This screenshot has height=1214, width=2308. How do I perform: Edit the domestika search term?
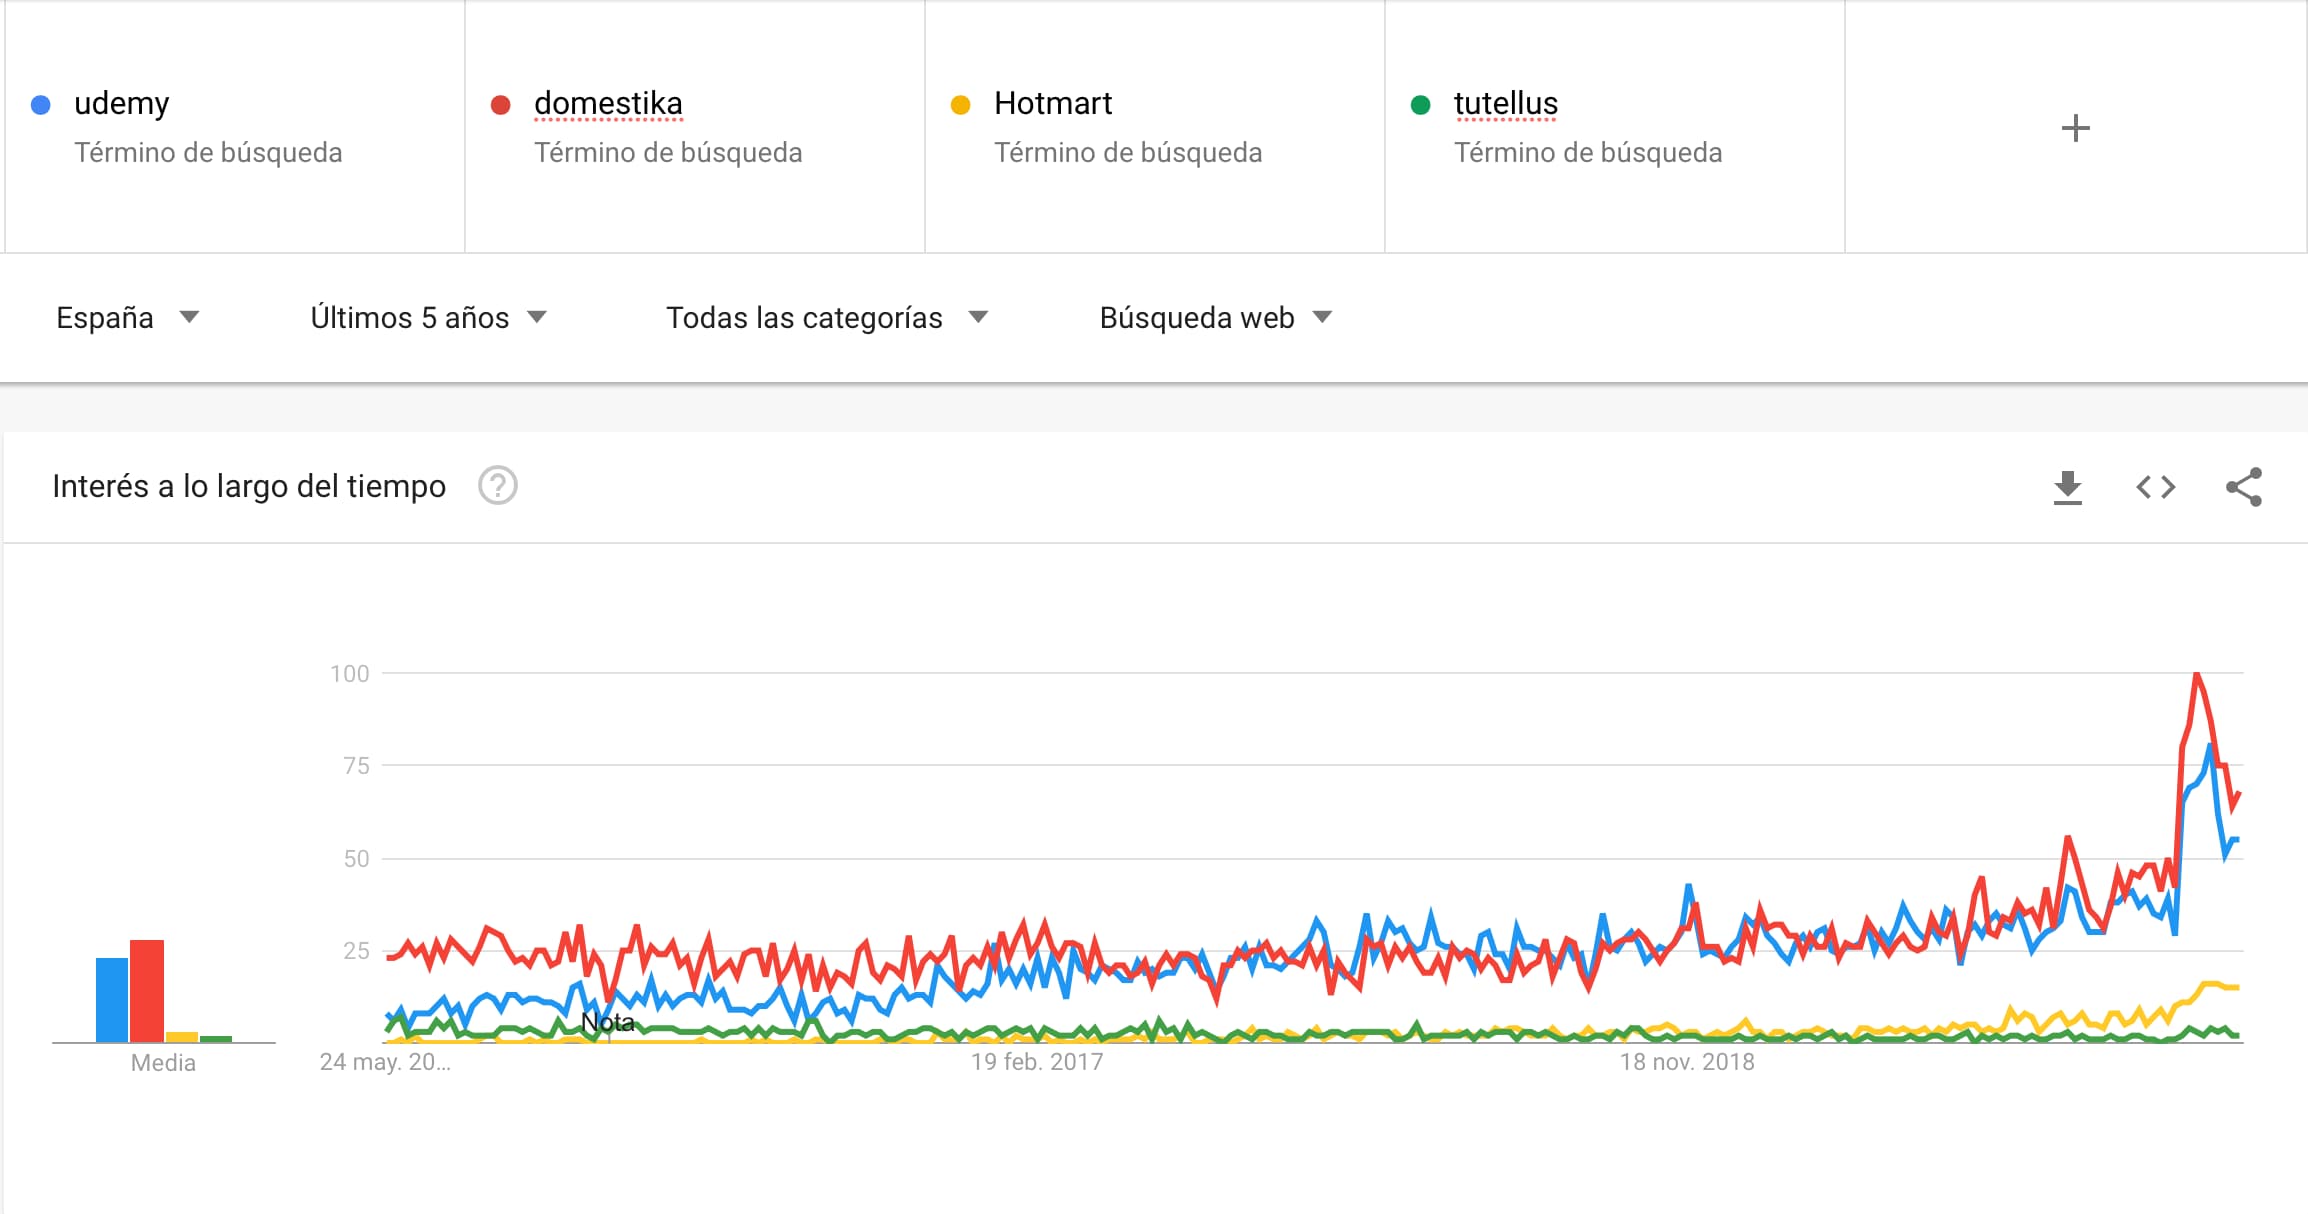click(x=695, y=127)
